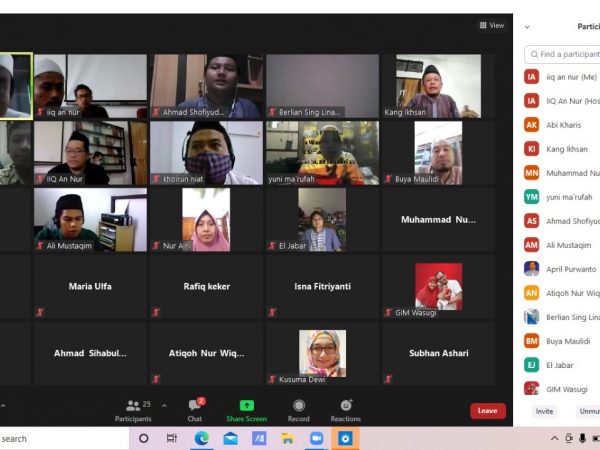Click the Participants icon in toolbar
This screenshot has height=450, width=600.
point(133,408)
